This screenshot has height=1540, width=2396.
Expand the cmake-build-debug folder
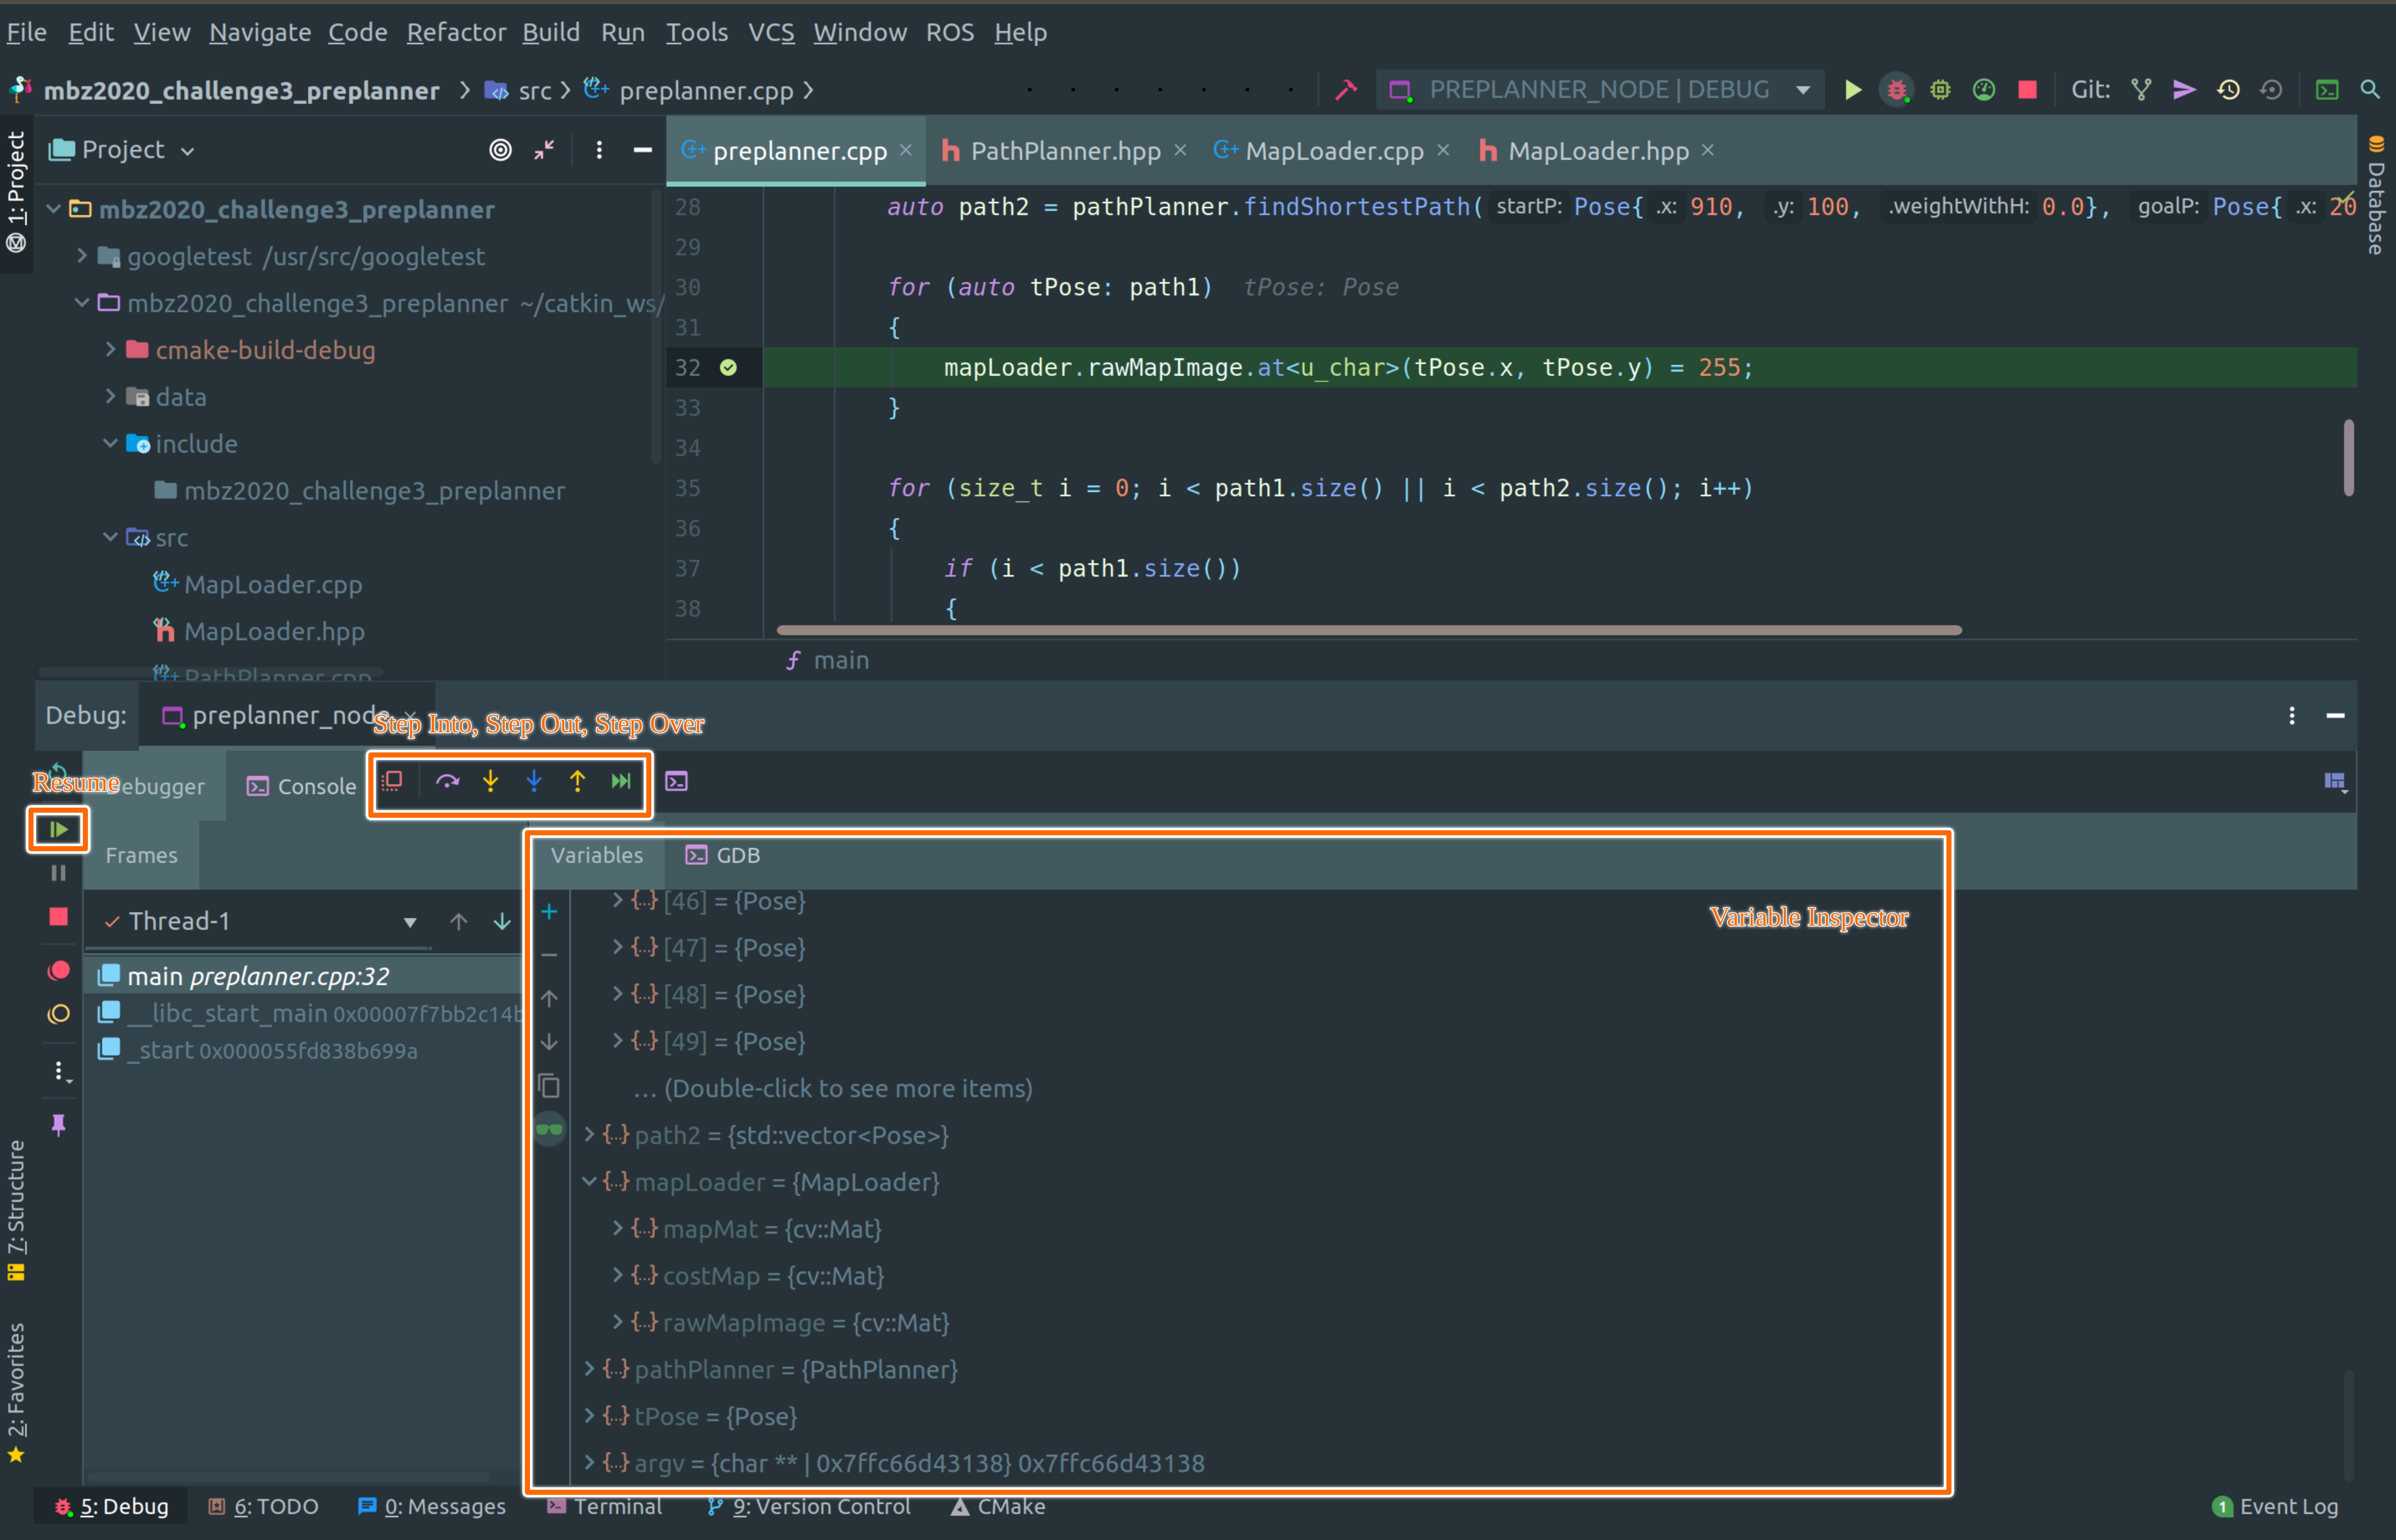(x=110, y=349)
